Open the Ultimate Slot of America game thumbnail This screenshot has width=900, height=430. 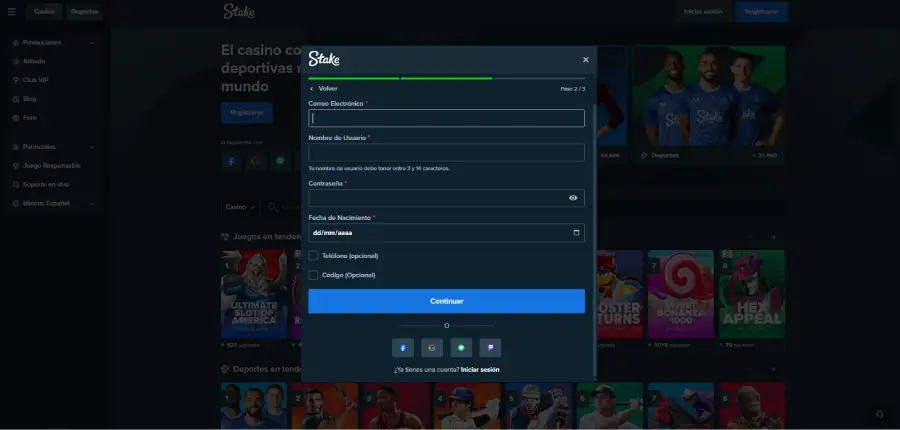click(254, 294)
